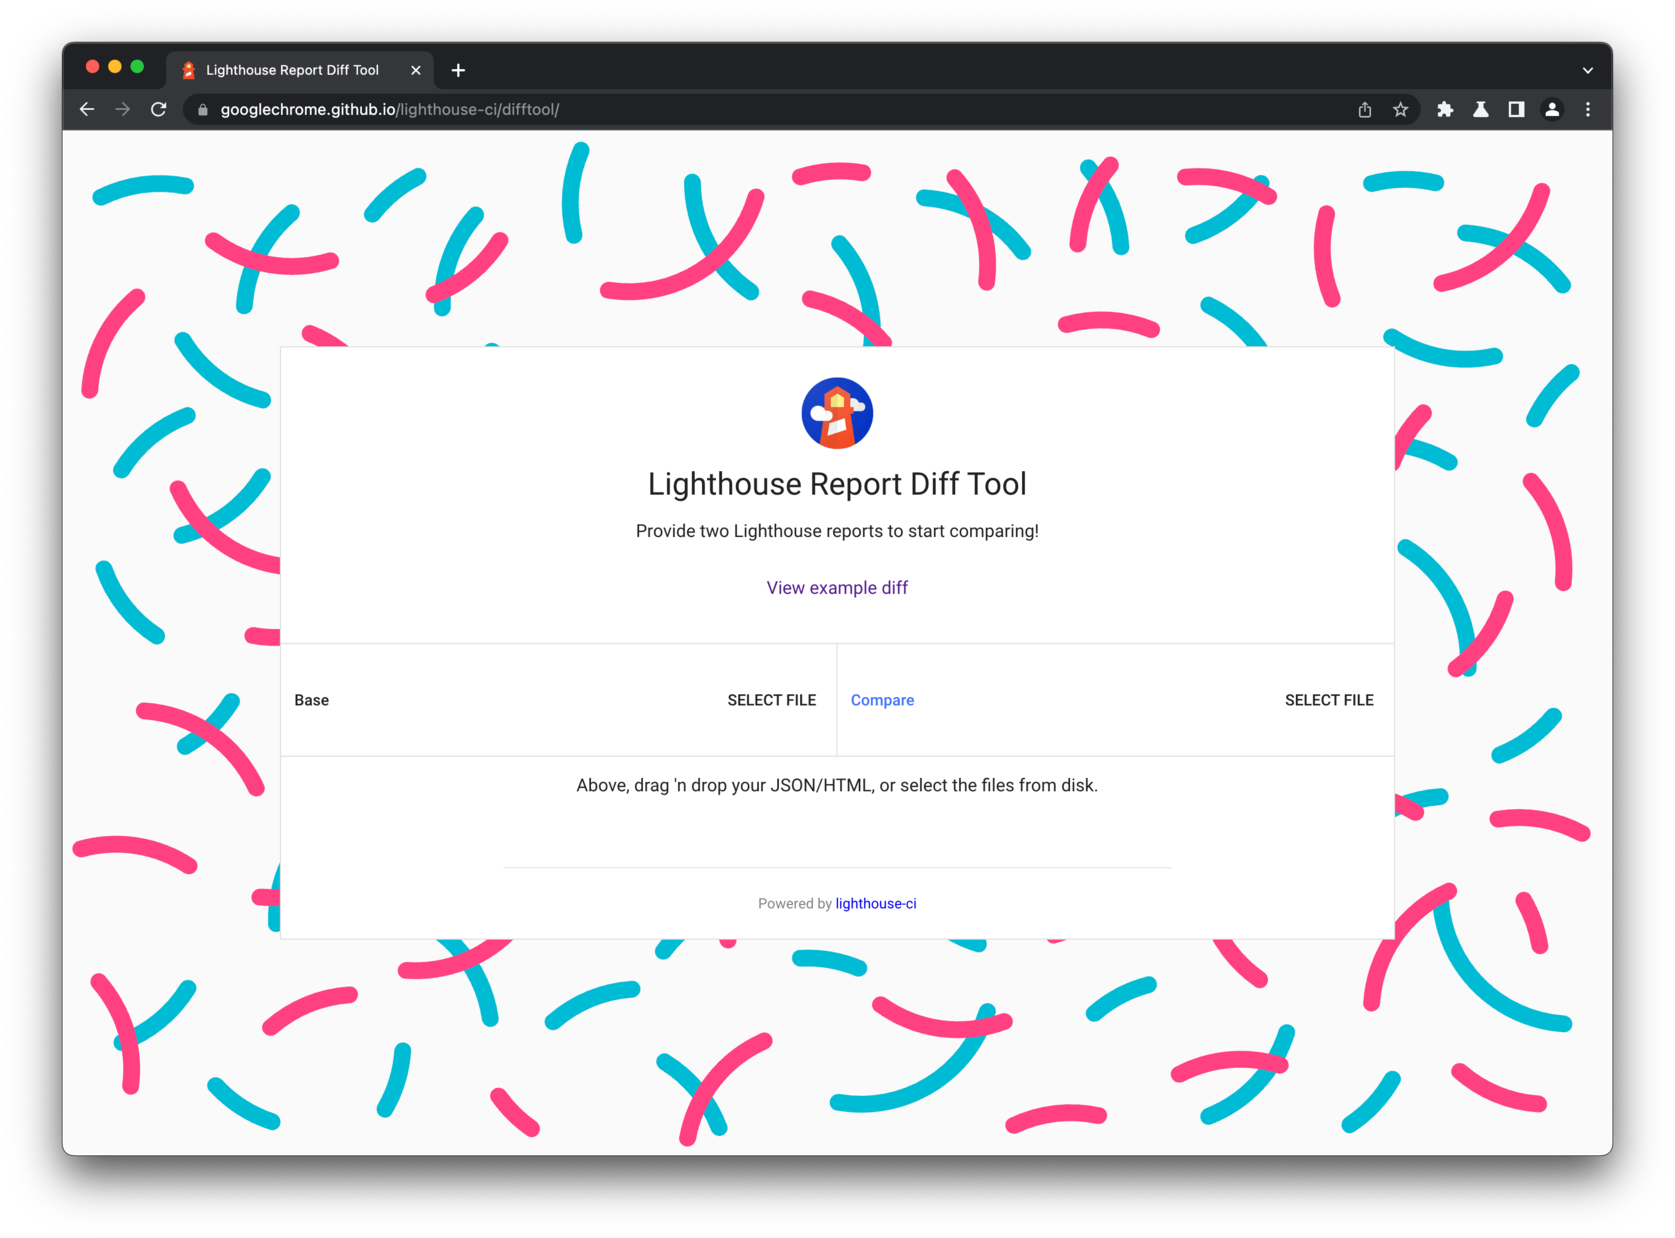Click the Chrome Labs flask icon
This screenshot has width=1675, height=1238.
click(1481, 110)
